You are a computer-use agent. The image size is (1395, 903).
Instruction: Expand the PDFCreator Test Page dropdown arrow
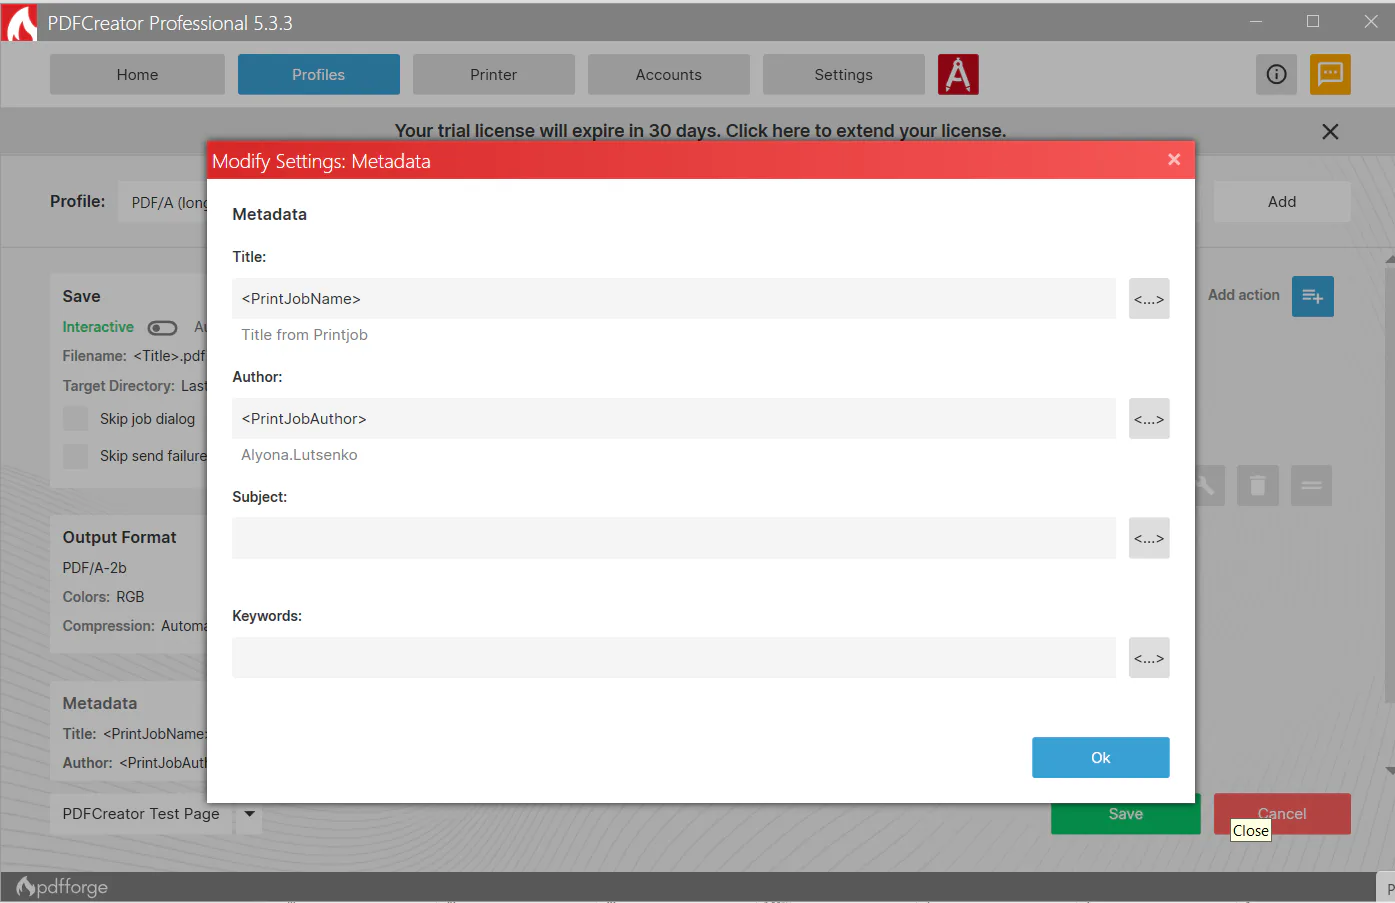coord(248,814)
